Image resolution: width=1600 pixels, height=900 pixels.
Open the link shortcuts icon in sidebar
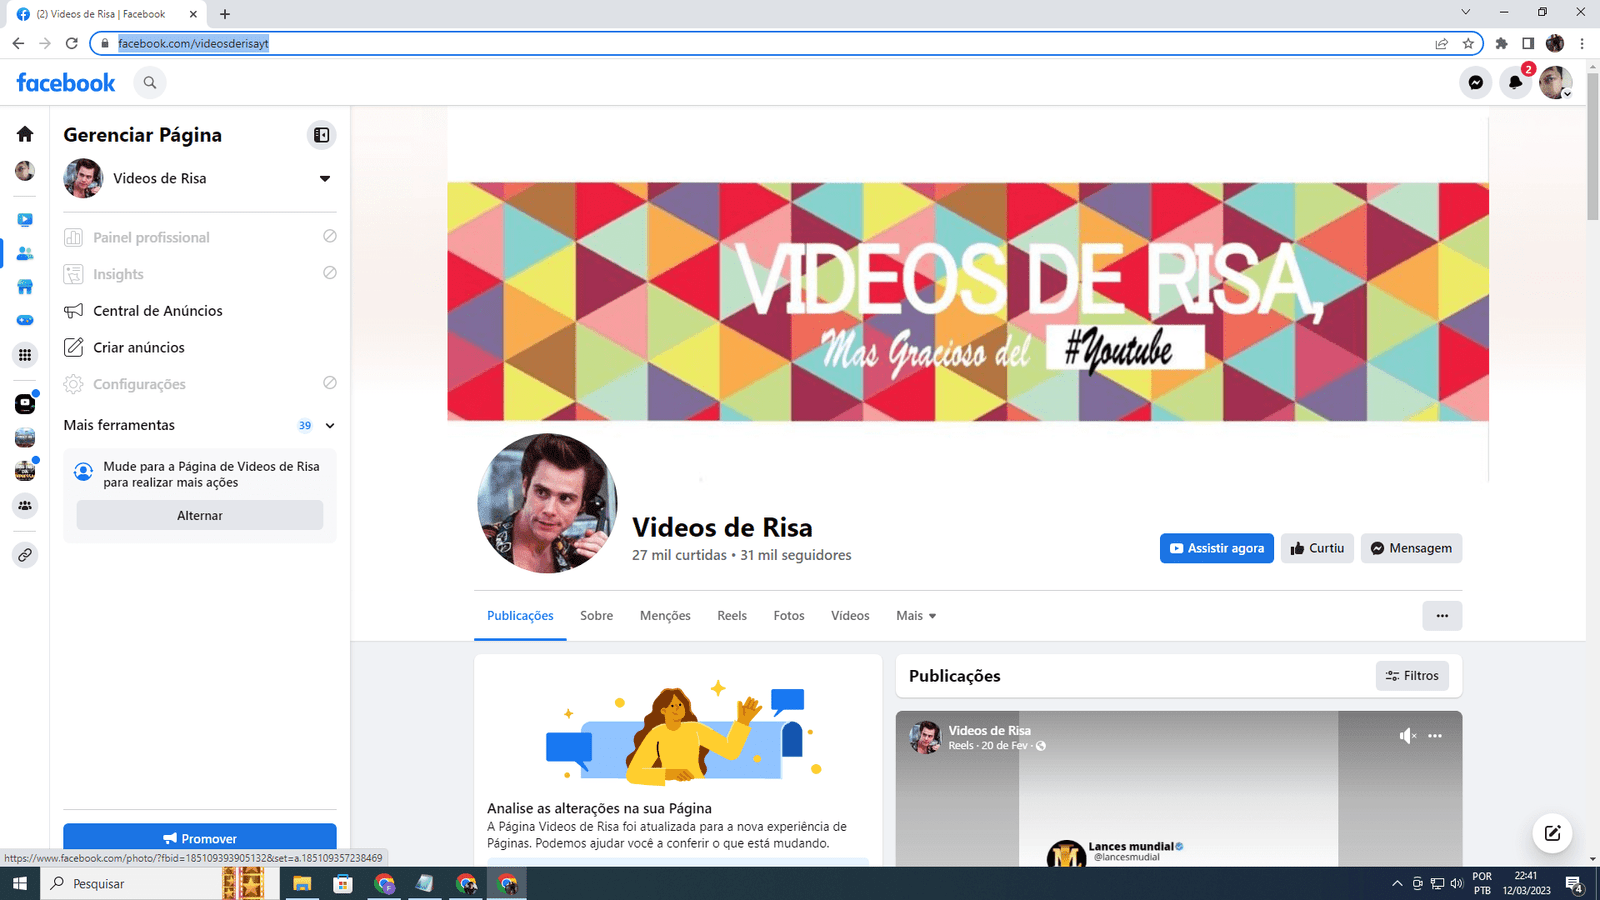click(25, 555)
